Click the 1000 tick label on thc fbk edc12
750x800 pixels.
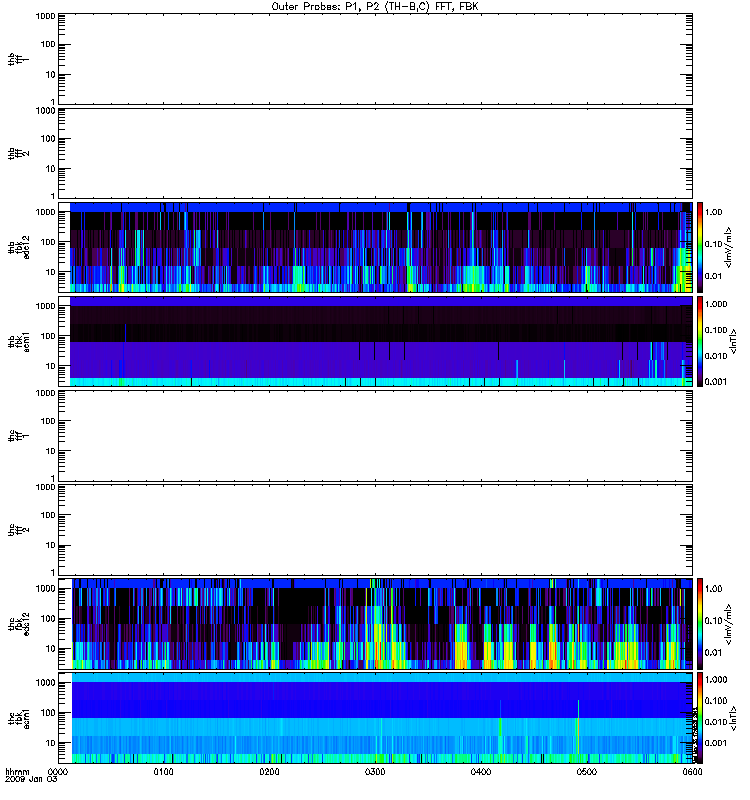coord(45,589)
